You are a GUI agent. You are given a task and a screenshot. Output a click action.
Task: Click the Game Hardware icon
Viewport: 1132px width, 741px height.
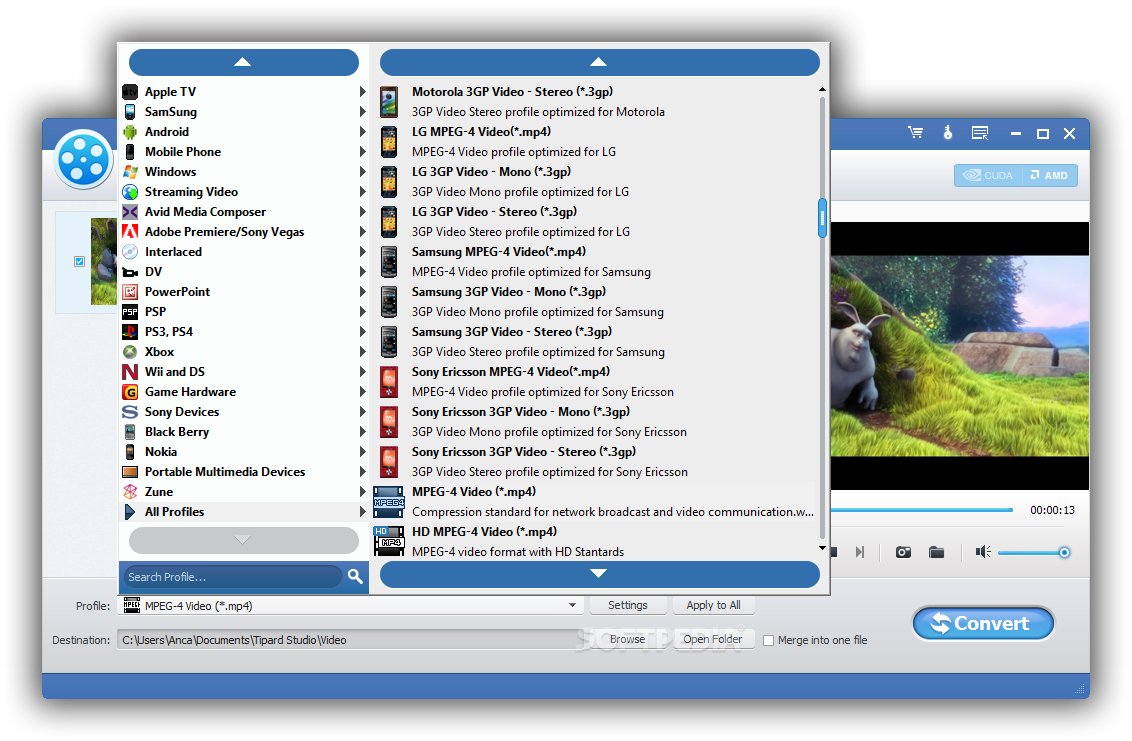tap(130, 392)
